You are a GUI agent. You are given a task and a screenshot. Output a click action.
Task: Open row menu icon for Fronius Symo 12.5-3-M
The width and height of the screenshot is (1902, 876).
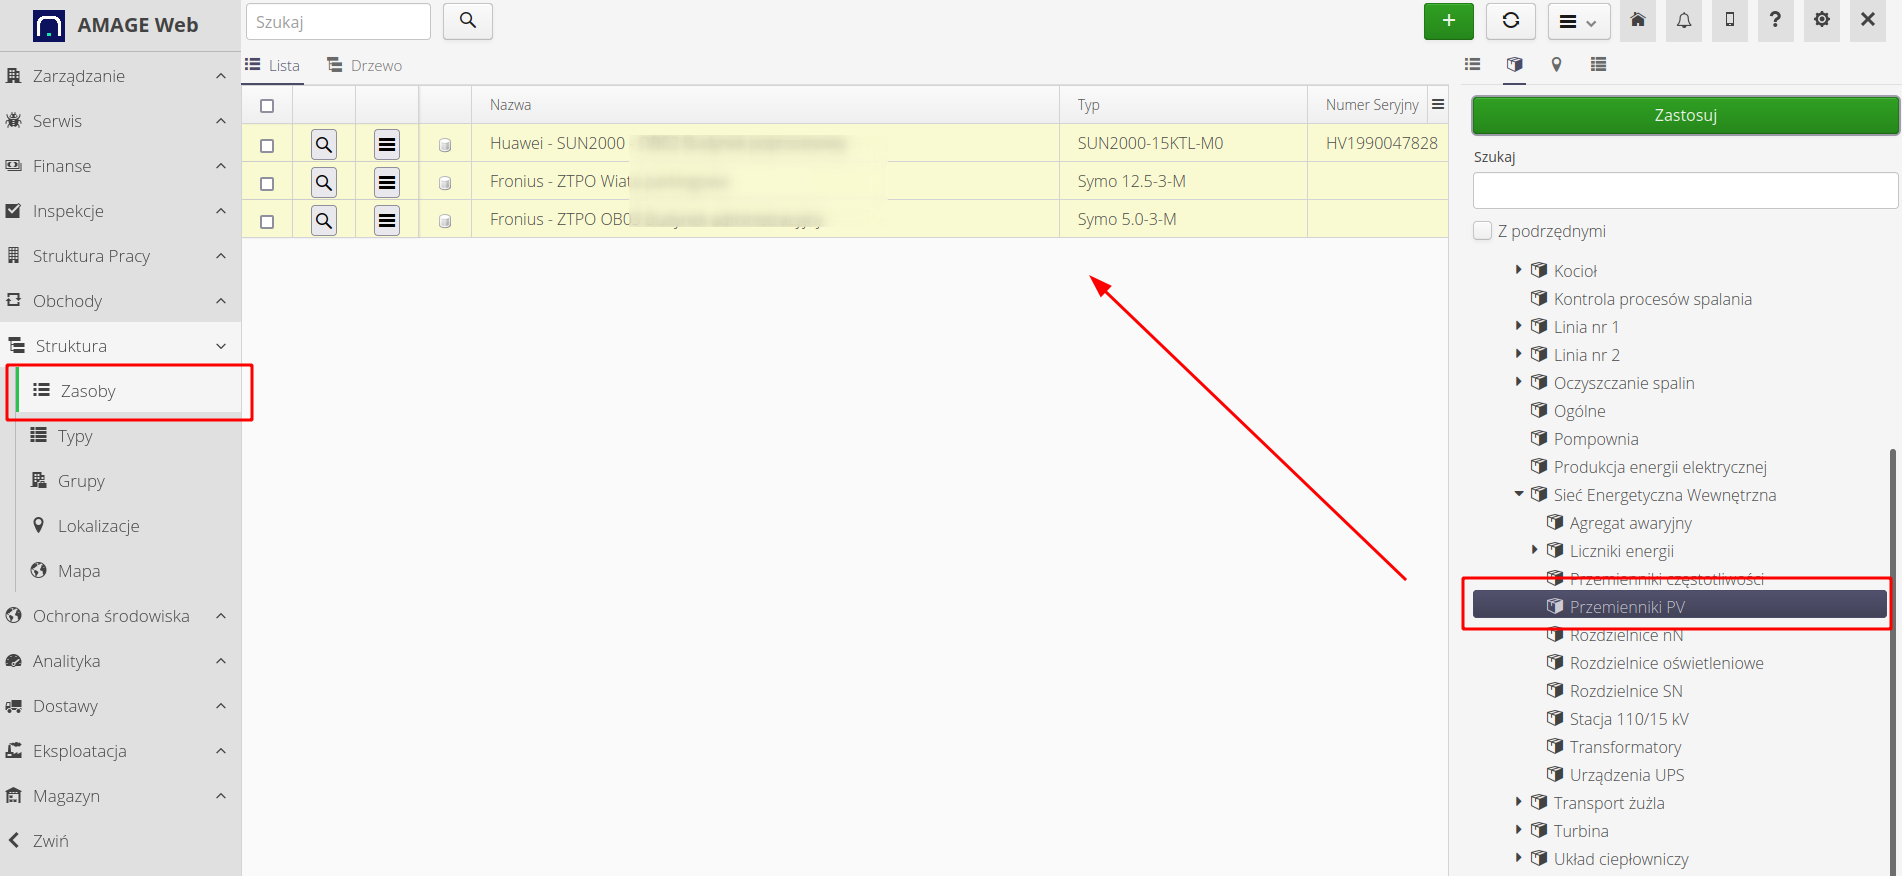pyautogui.click(x=387, y=183)
